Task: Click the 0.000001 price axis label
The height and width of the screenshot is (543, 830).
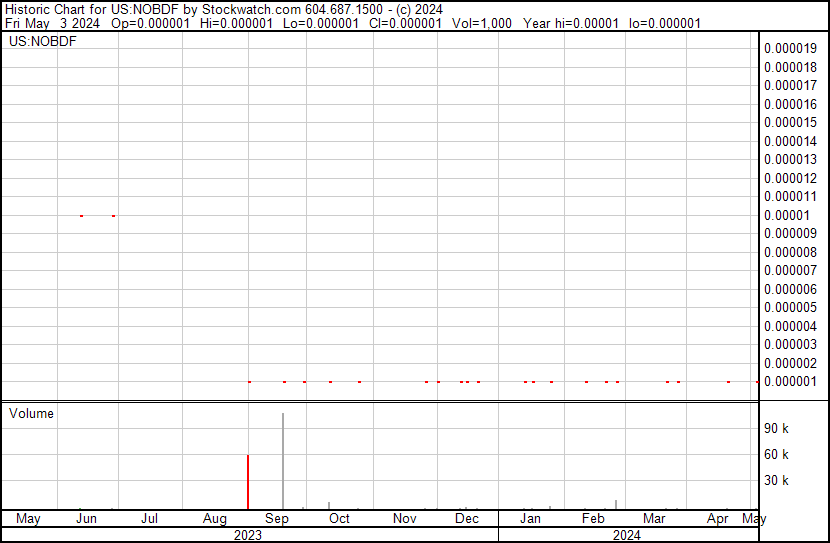Action: point(790,382)
